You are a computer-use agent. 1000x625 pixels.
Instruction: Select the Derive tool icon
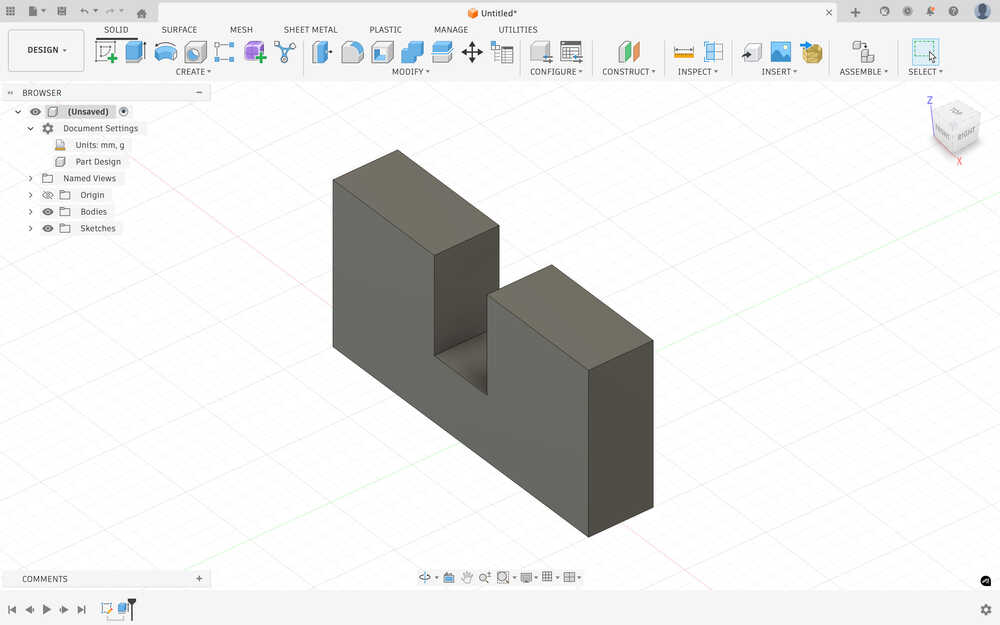(284, 52)
